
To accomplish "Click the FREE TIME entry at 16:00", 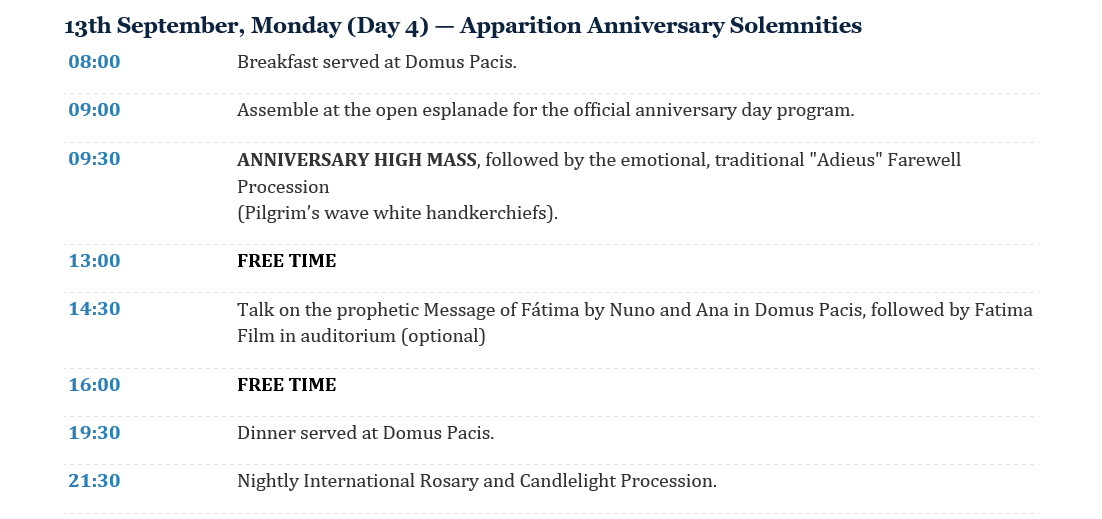I will [287, 385].
